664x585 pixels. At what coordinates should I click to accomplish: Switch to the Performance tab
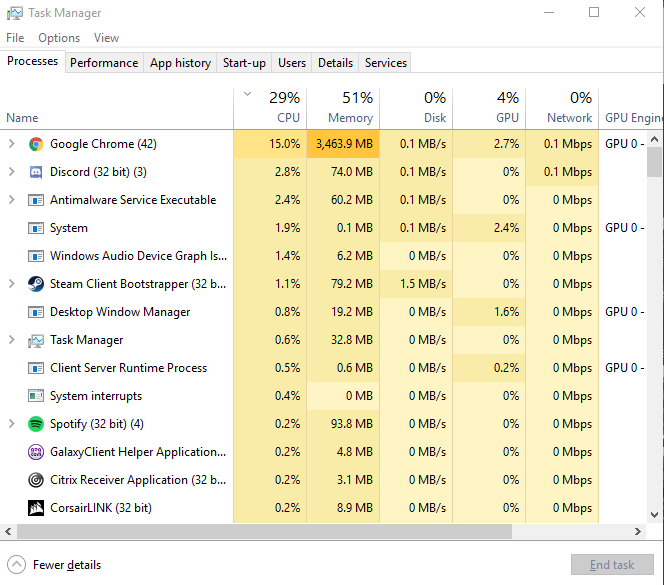click(x=104, y=63)
